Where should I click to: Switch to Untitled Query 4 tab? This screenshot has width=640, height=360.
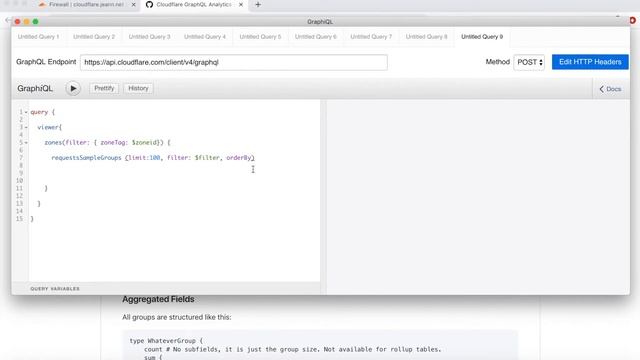[x=205, y=37]
